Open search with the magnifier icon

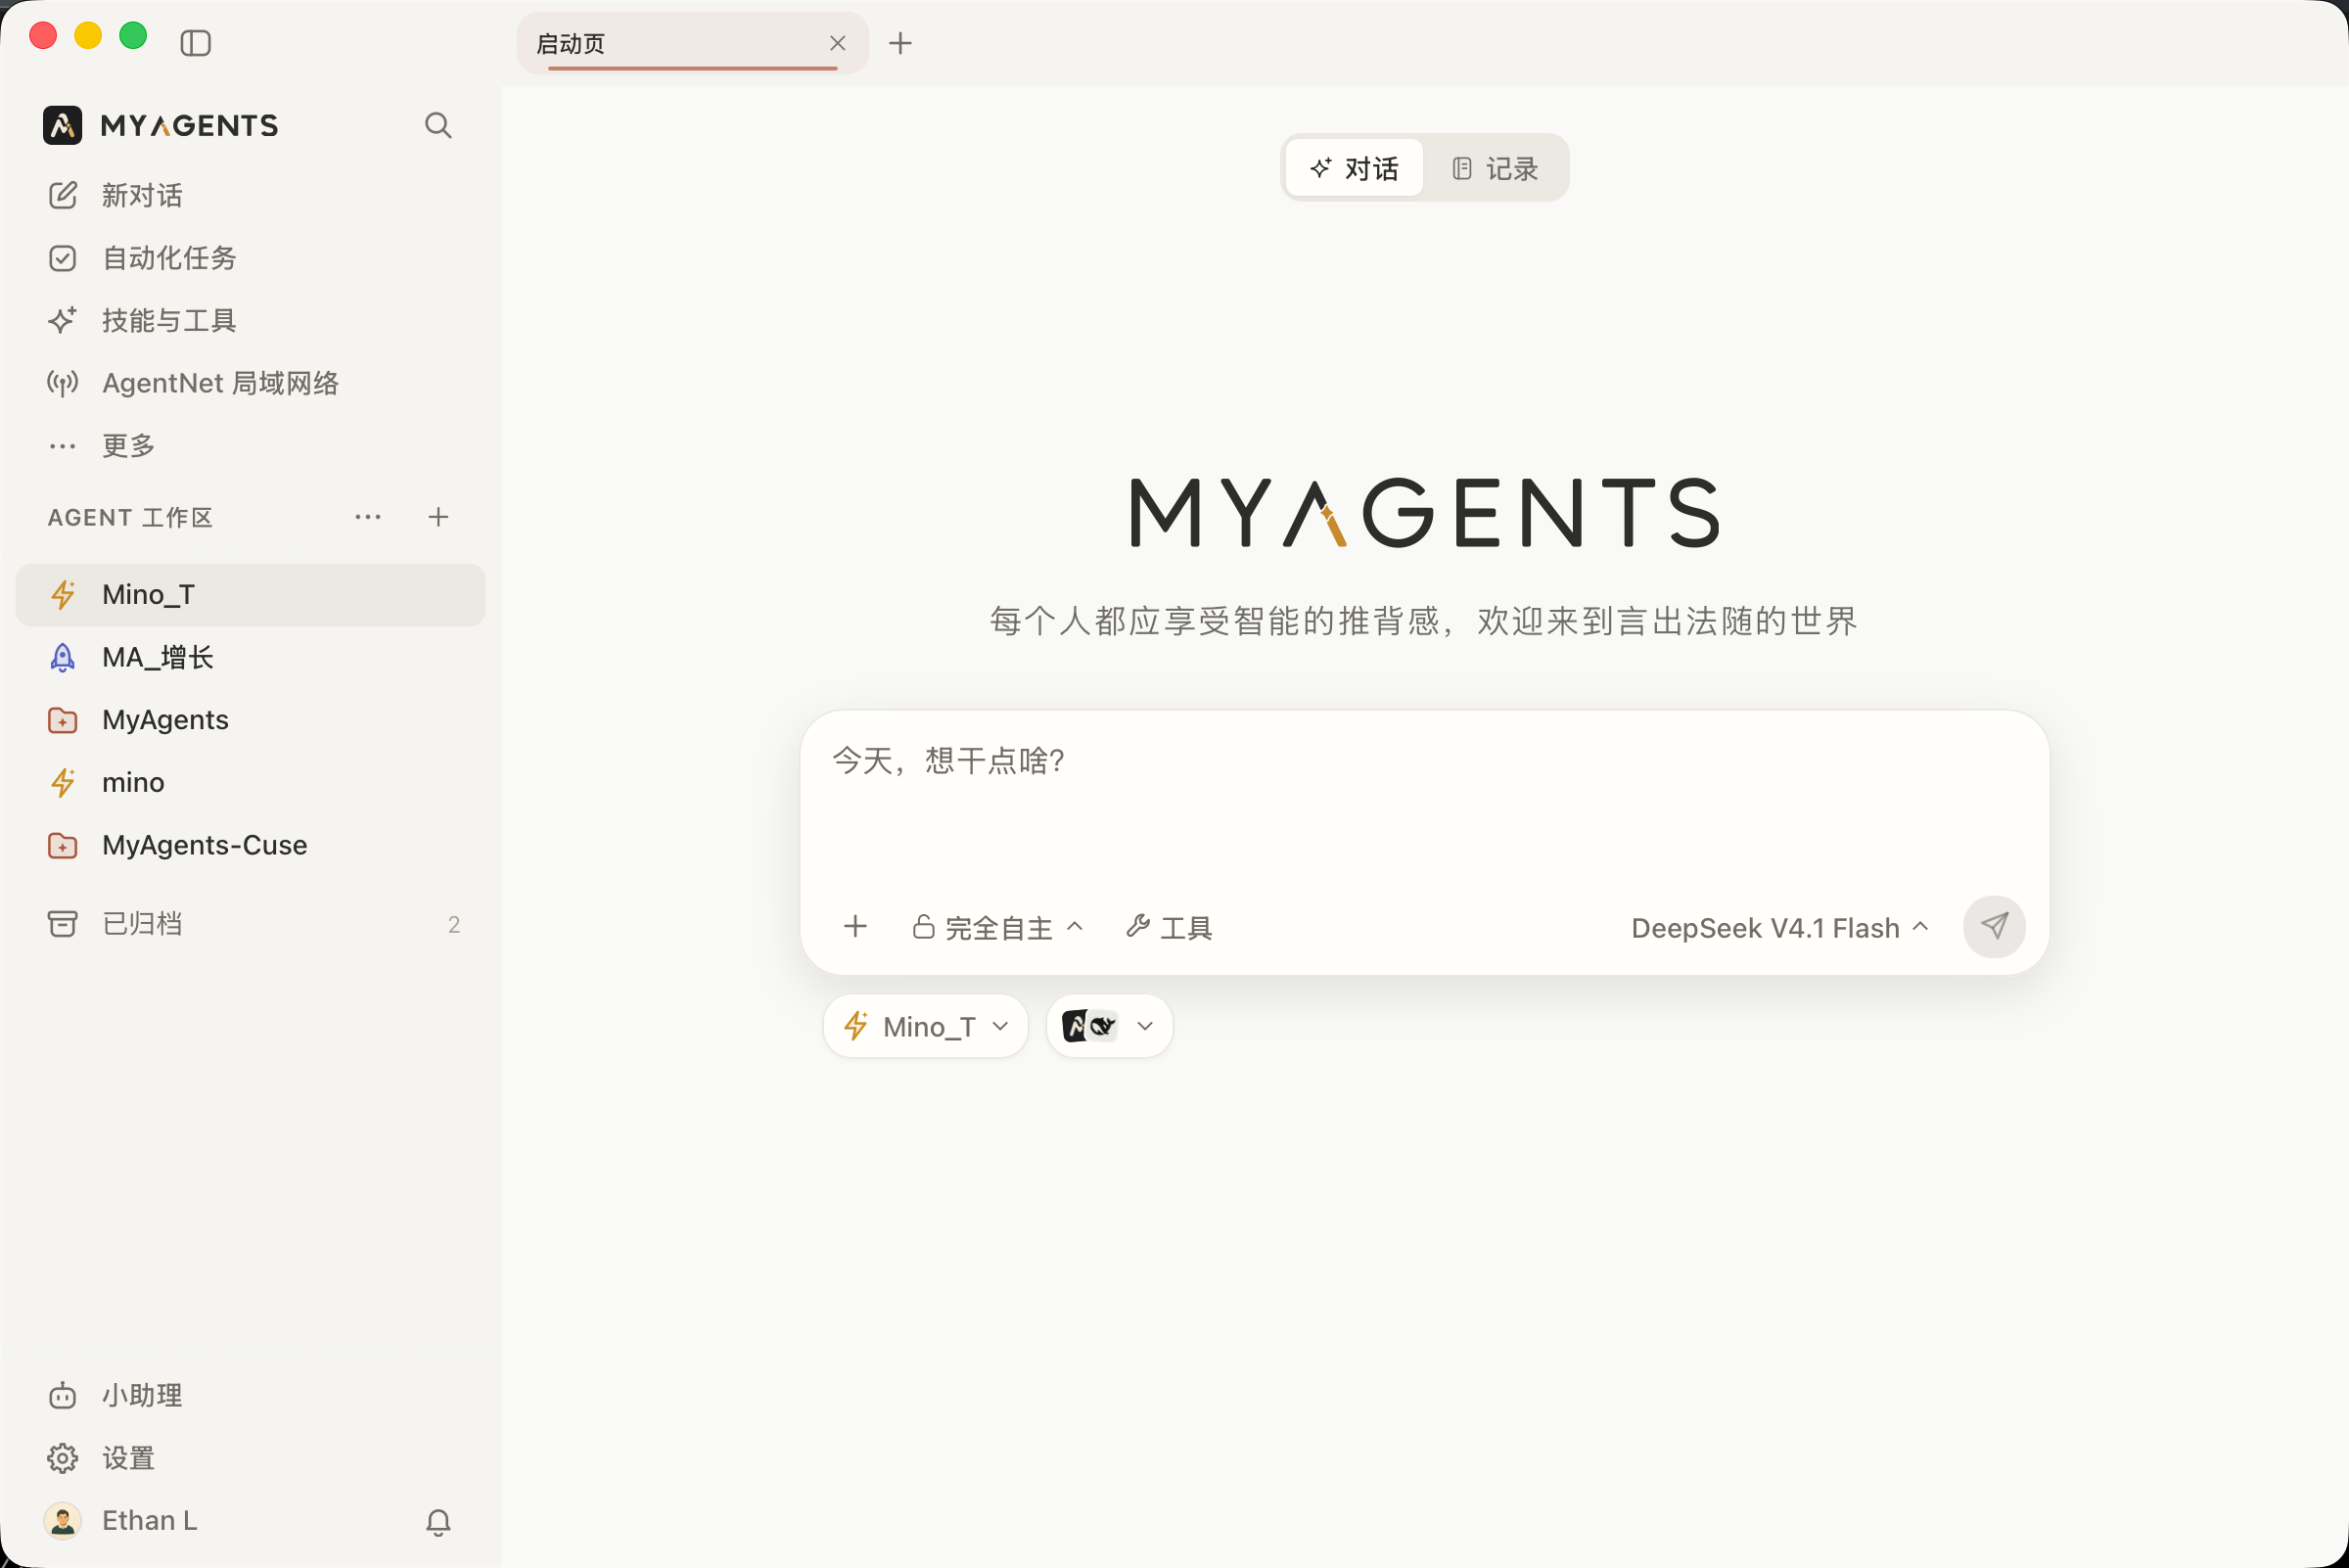(438, 125)
